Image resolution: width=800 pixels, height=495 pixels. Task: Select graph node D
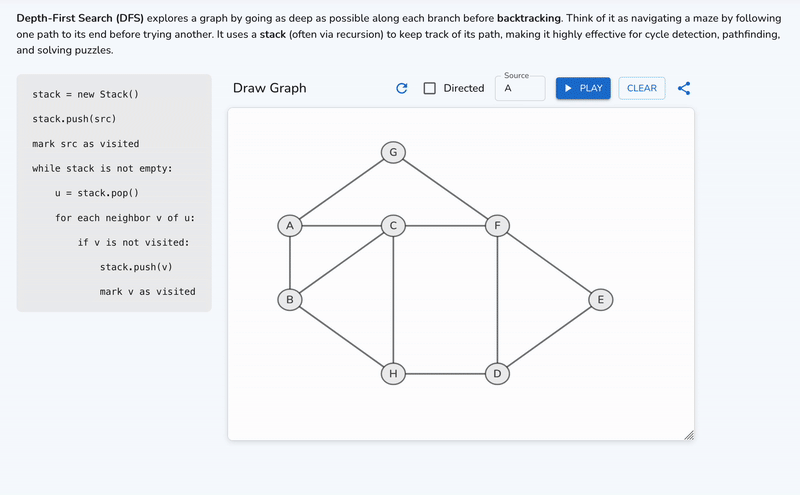pos(497,374)
